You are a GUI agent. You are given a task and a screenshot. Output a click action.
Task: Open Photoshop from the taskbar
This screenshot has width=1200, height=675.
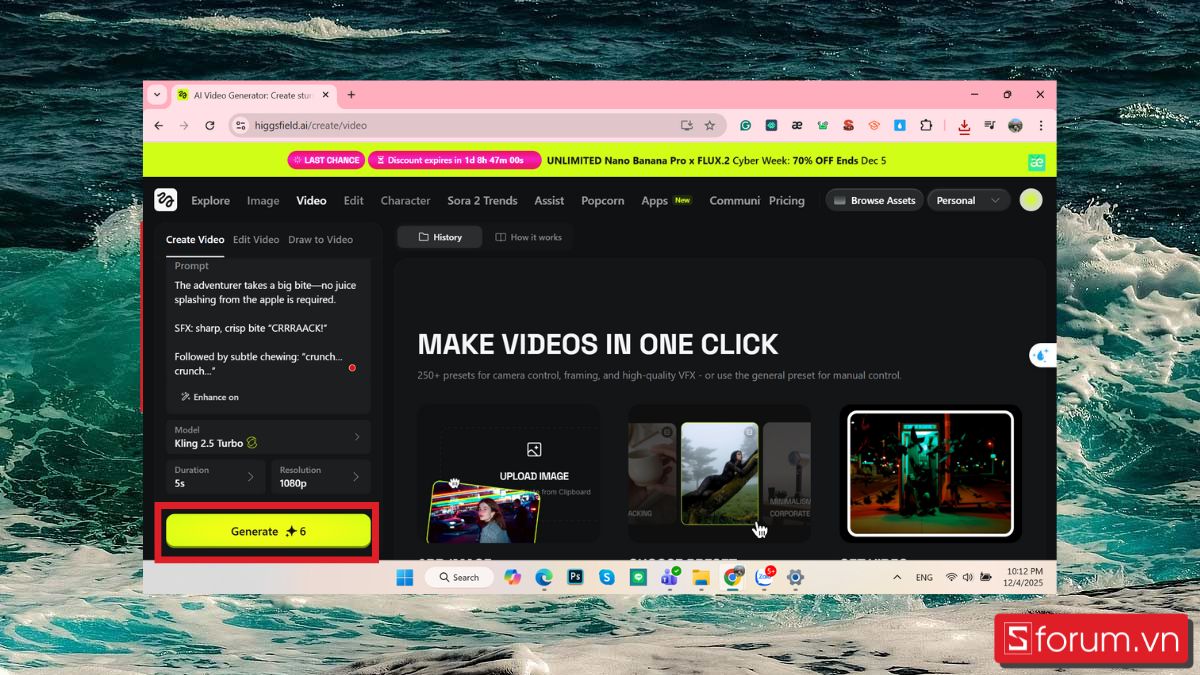coord(575,577)
